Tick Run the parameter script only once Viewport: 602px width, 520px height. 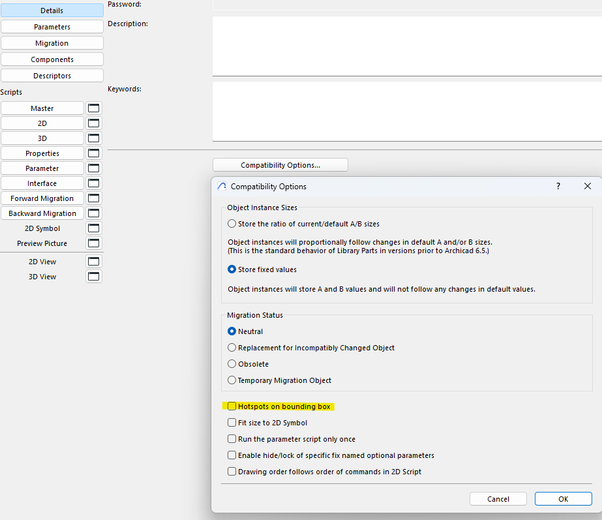click(291, 439)
